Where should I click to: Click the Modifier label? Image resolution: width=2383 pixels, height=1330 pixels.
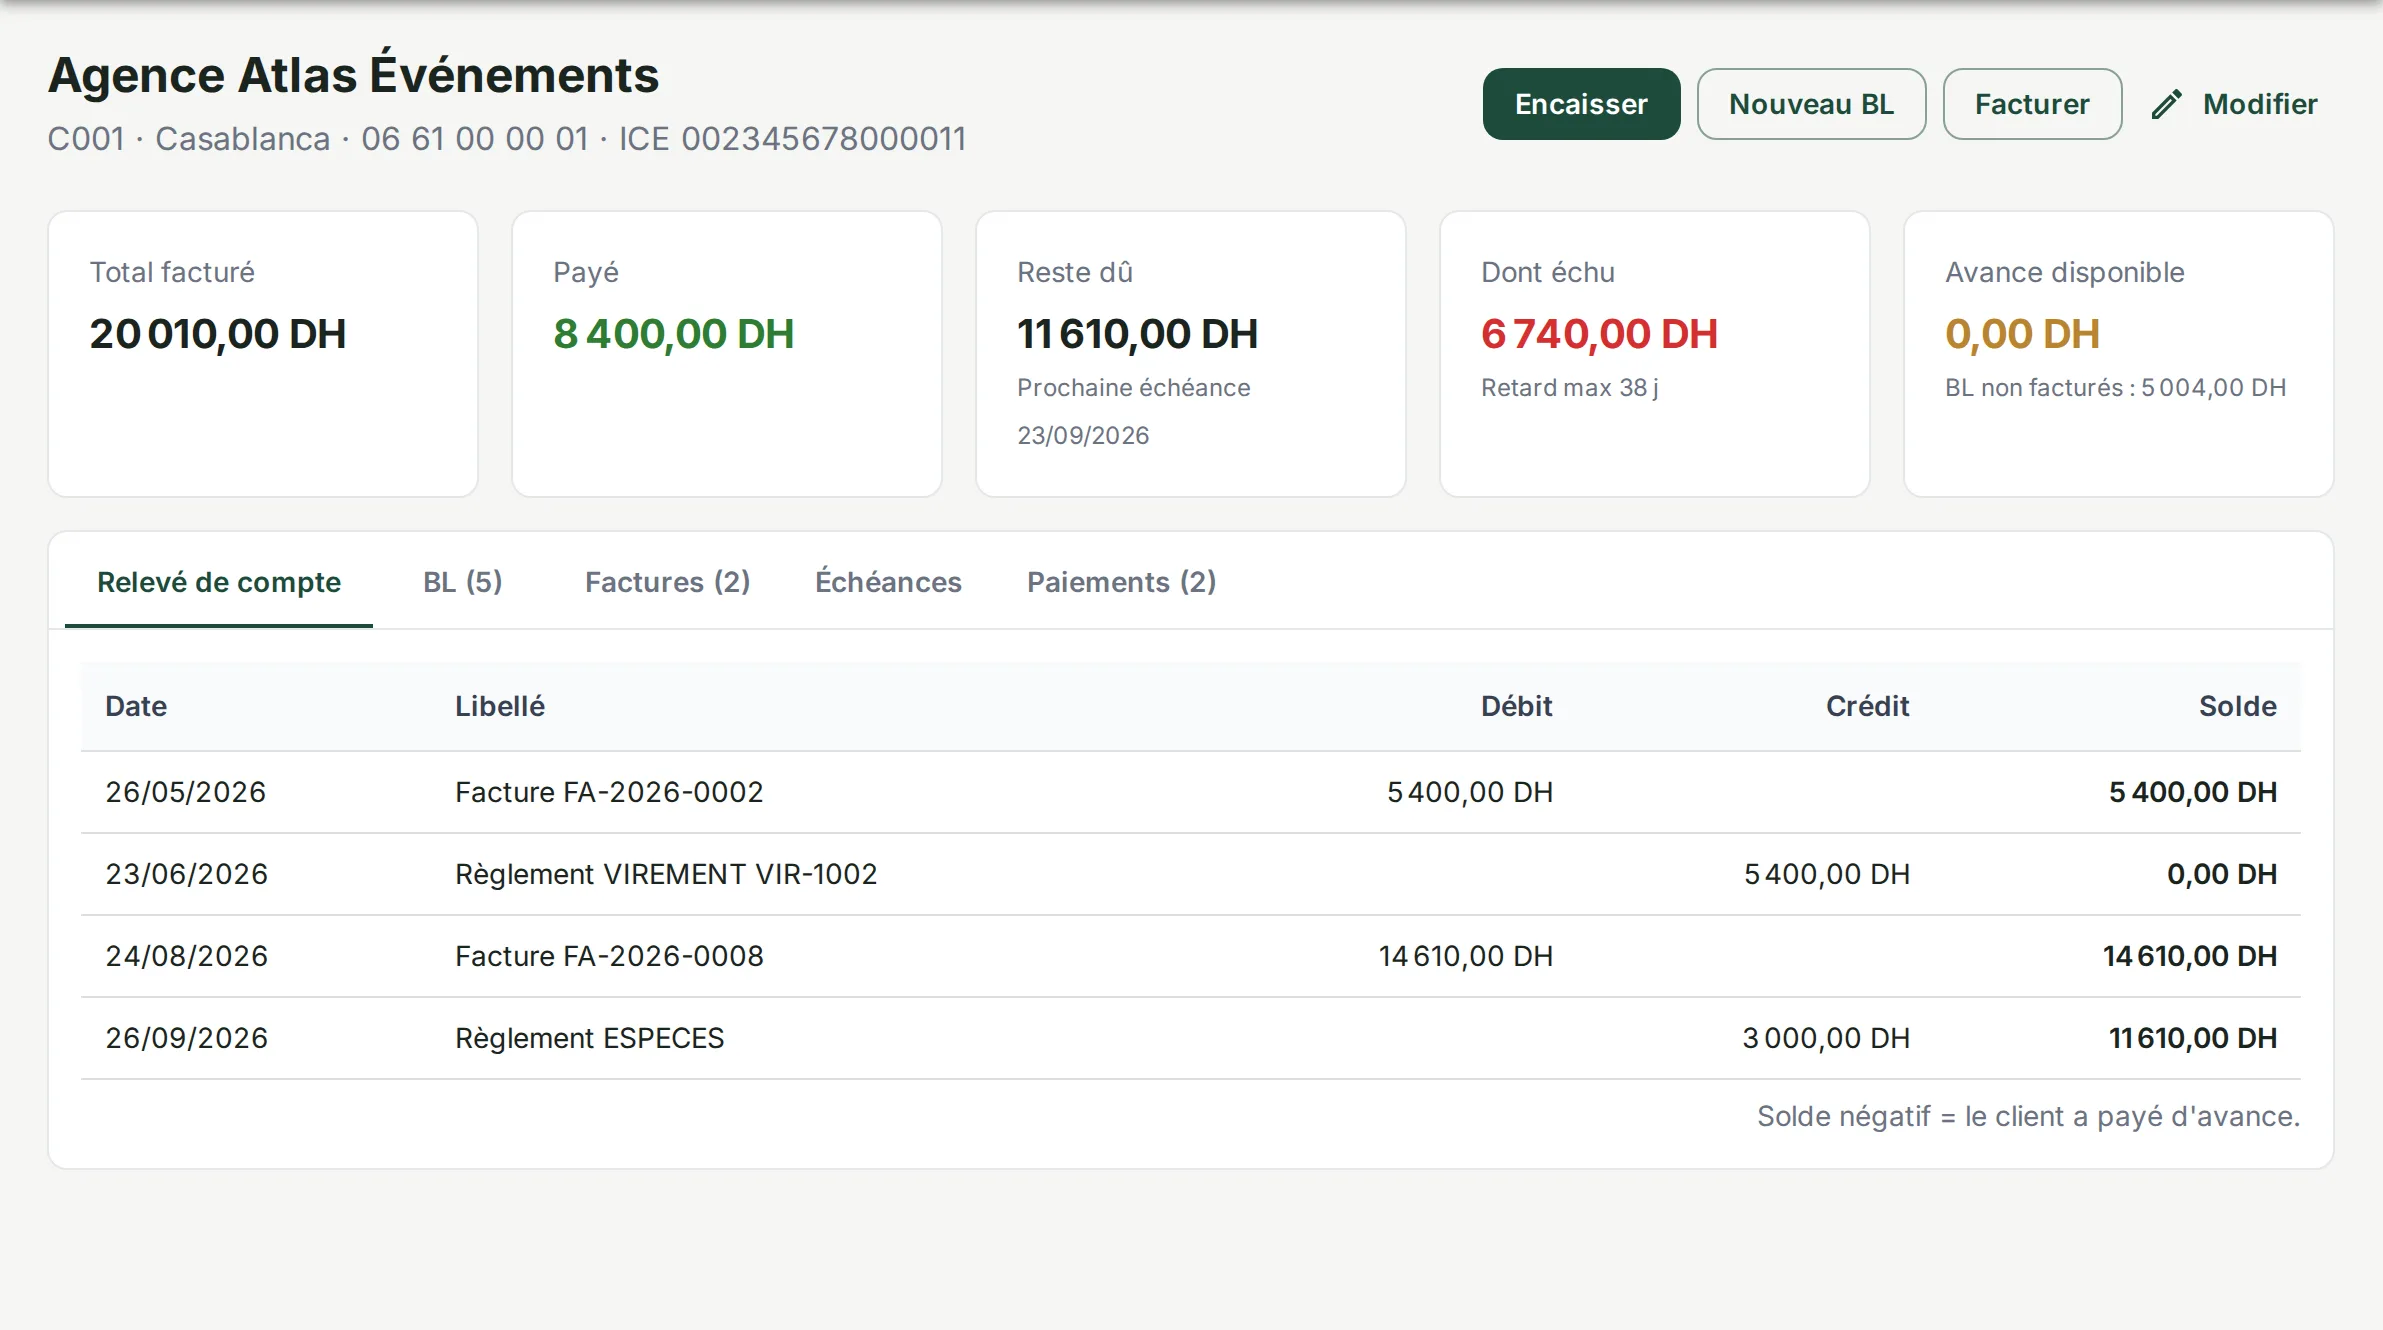point(2260,104)
